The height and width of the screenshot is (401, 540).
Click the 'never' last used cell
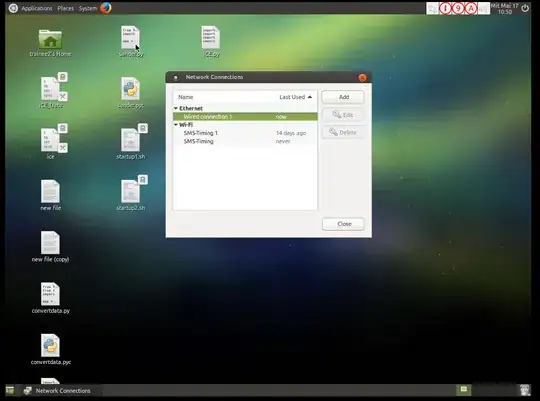[x=283, y=141]
